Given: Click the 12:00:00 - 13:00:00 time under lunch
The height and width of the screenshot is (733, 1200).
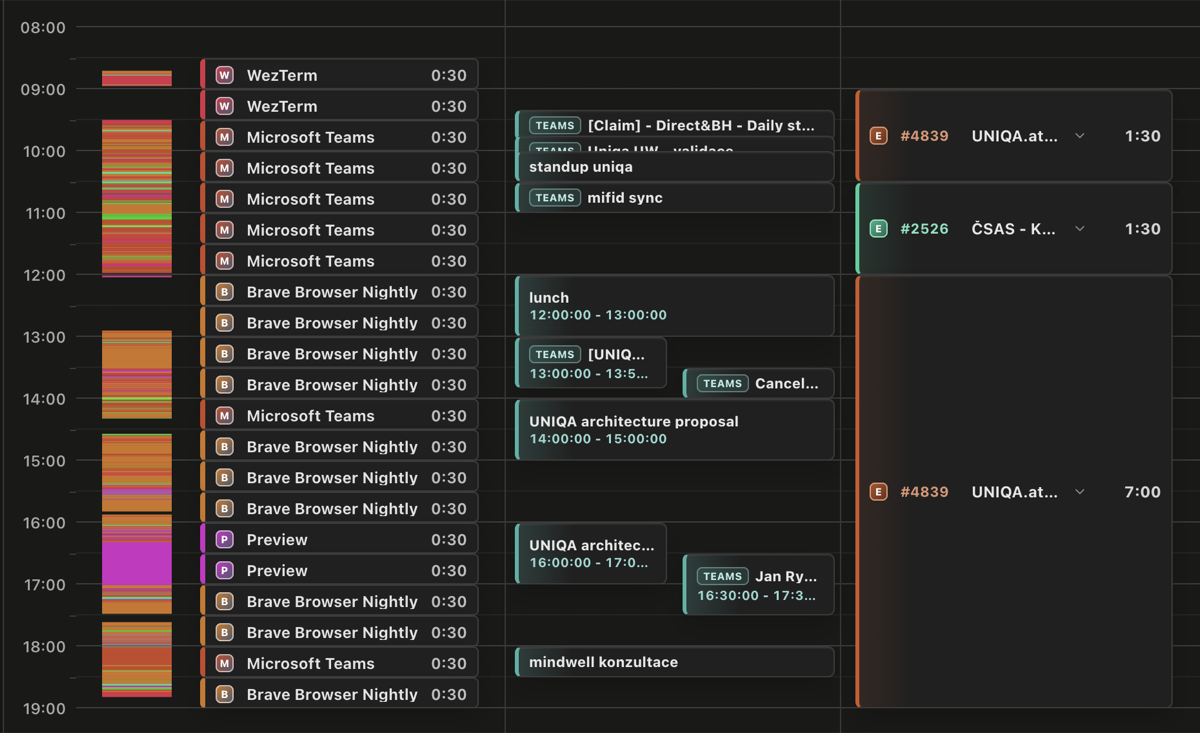Looking at the screenshot, I should pos(598,315).
